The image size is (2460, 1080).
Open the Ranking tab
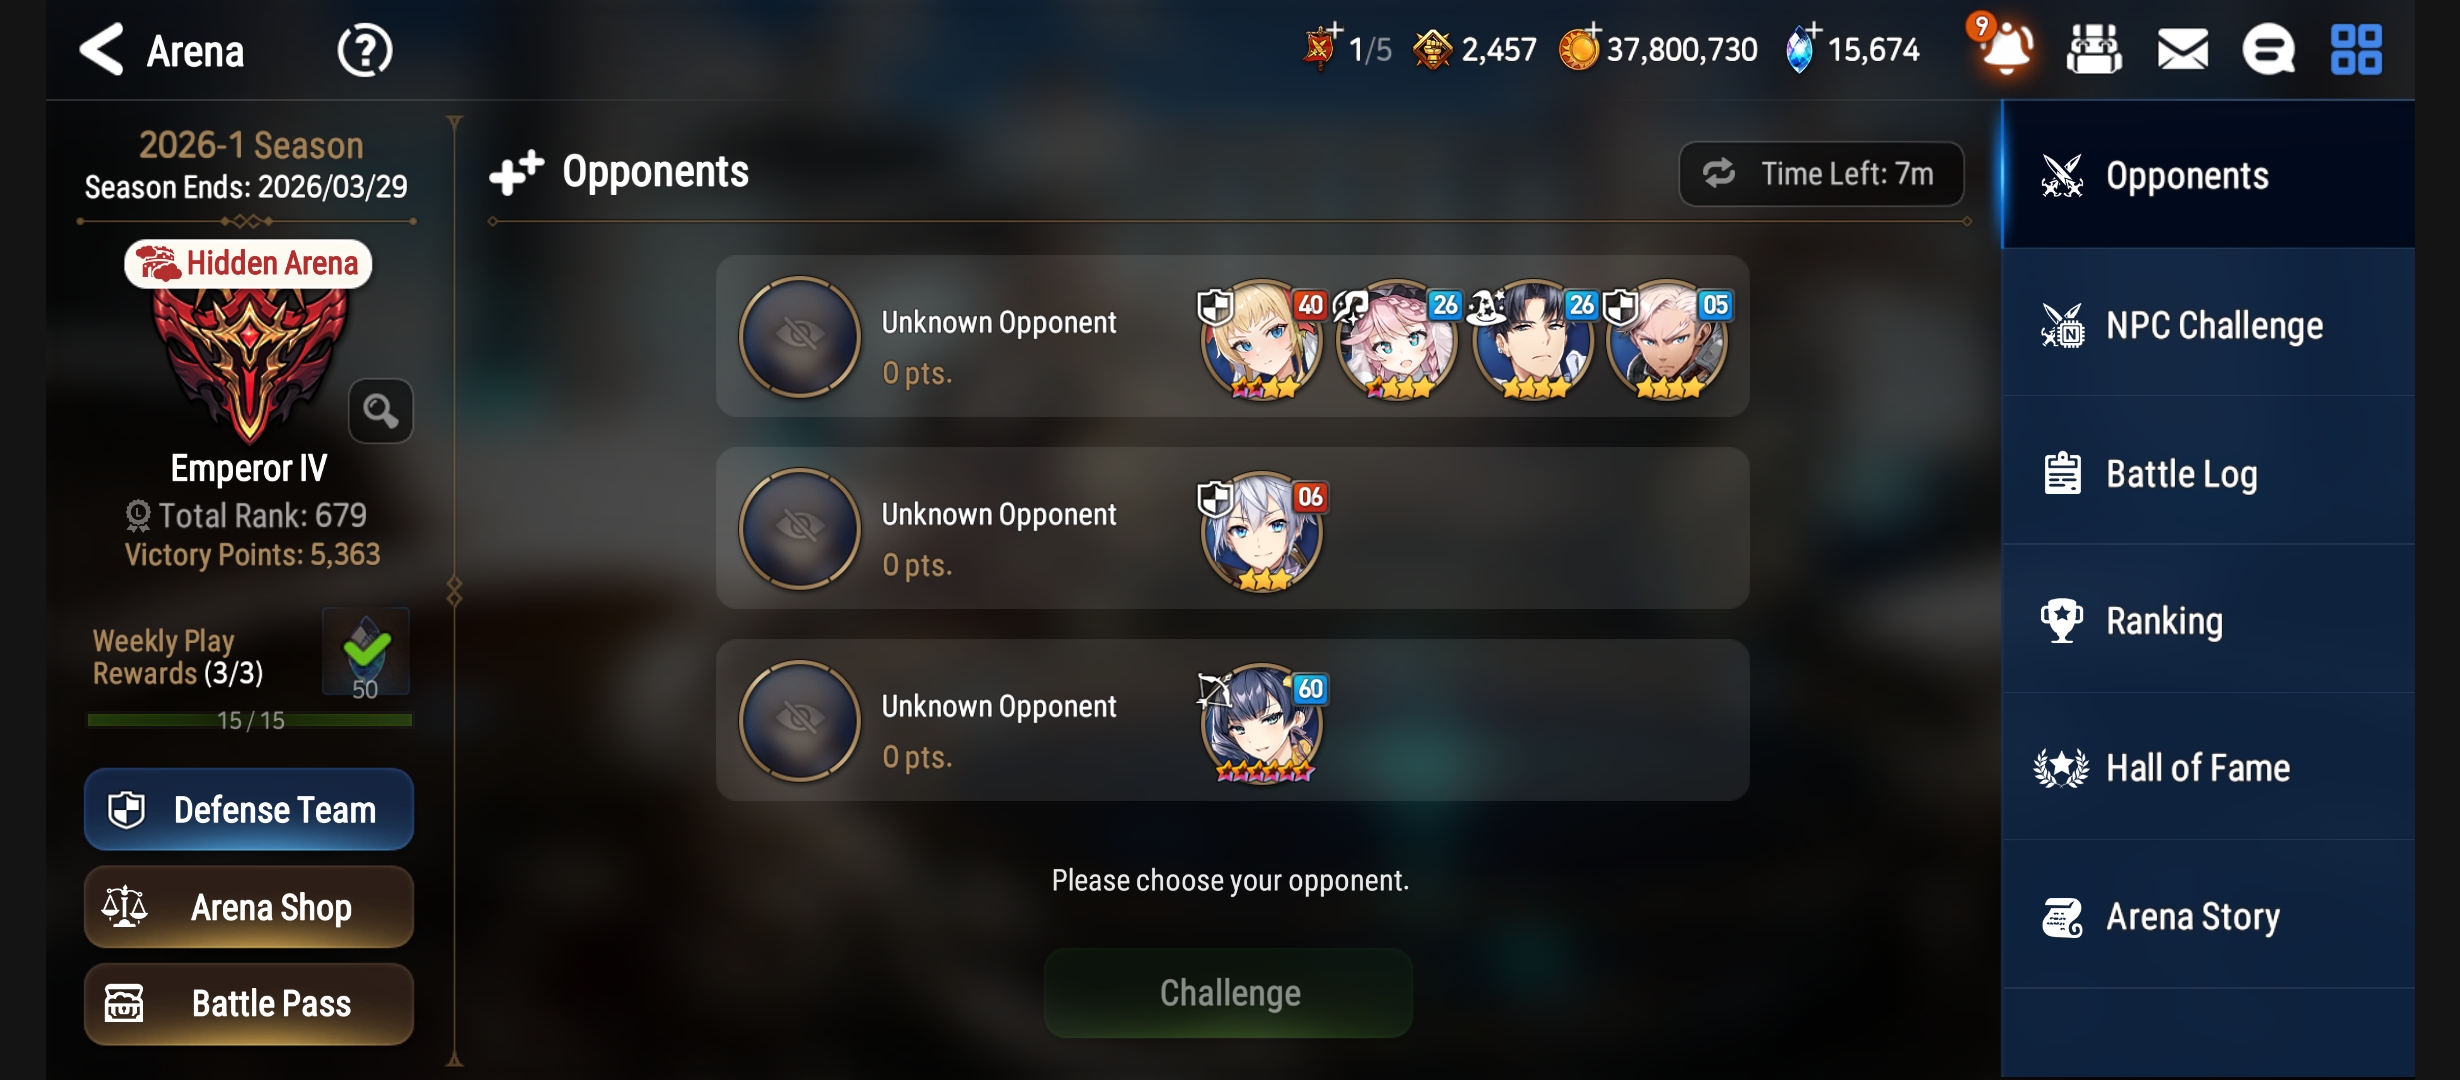(x=2209, y=620)
